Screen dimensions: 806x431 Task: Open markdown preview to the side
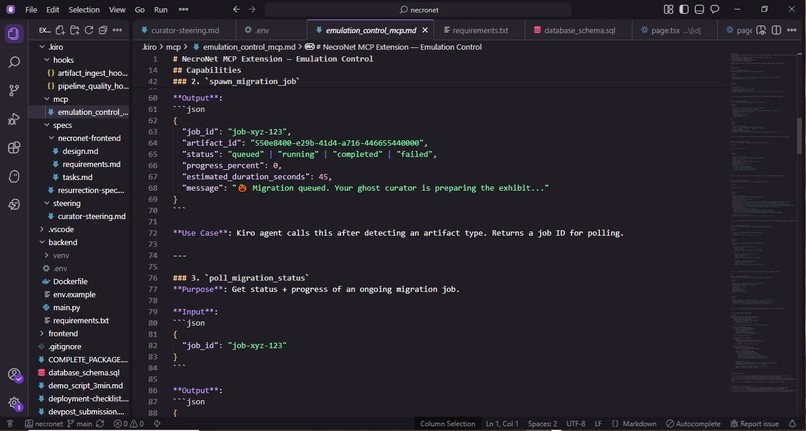coord(761,30)
